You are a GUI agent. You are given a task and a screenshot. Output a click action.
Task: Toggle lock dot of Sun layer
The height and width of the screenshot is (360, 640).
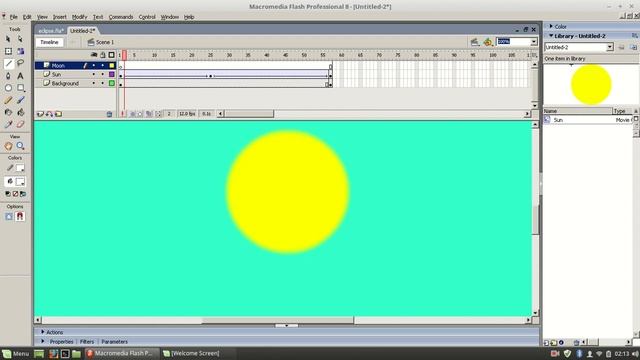(102, 74)
